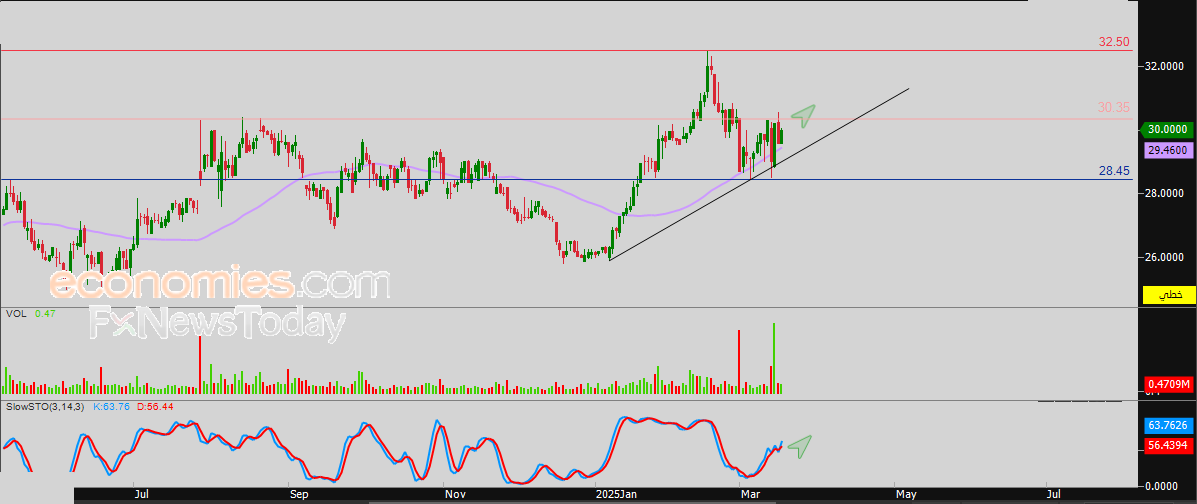Click the Sep date label on time axis

(x=298, y=496)
